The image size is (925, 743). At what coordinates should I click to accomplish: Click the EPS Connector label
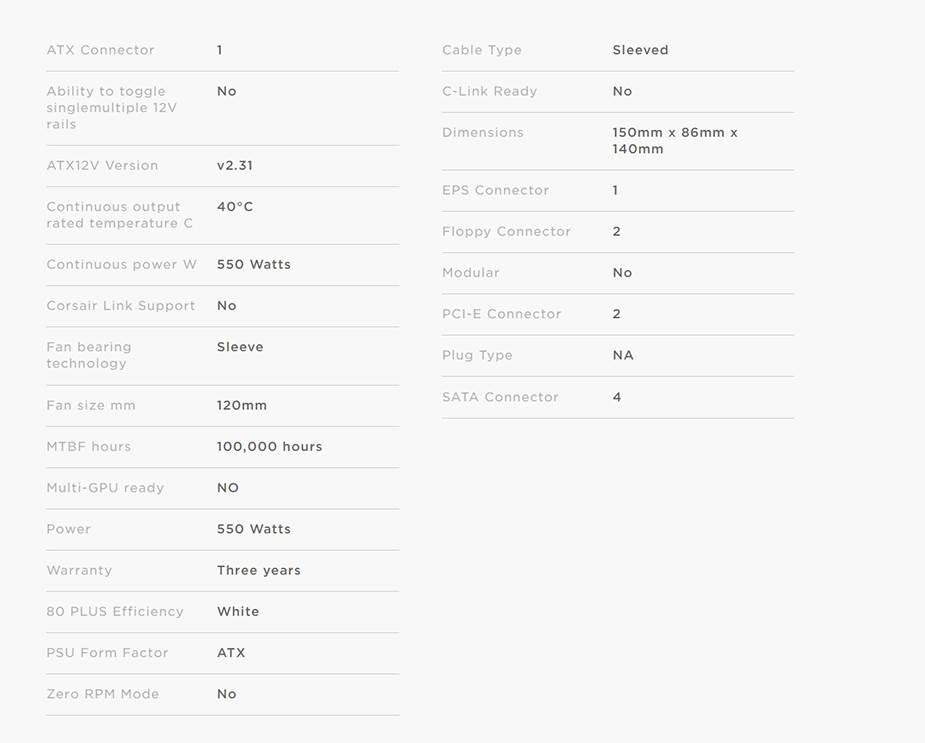(x=495, y=190)
